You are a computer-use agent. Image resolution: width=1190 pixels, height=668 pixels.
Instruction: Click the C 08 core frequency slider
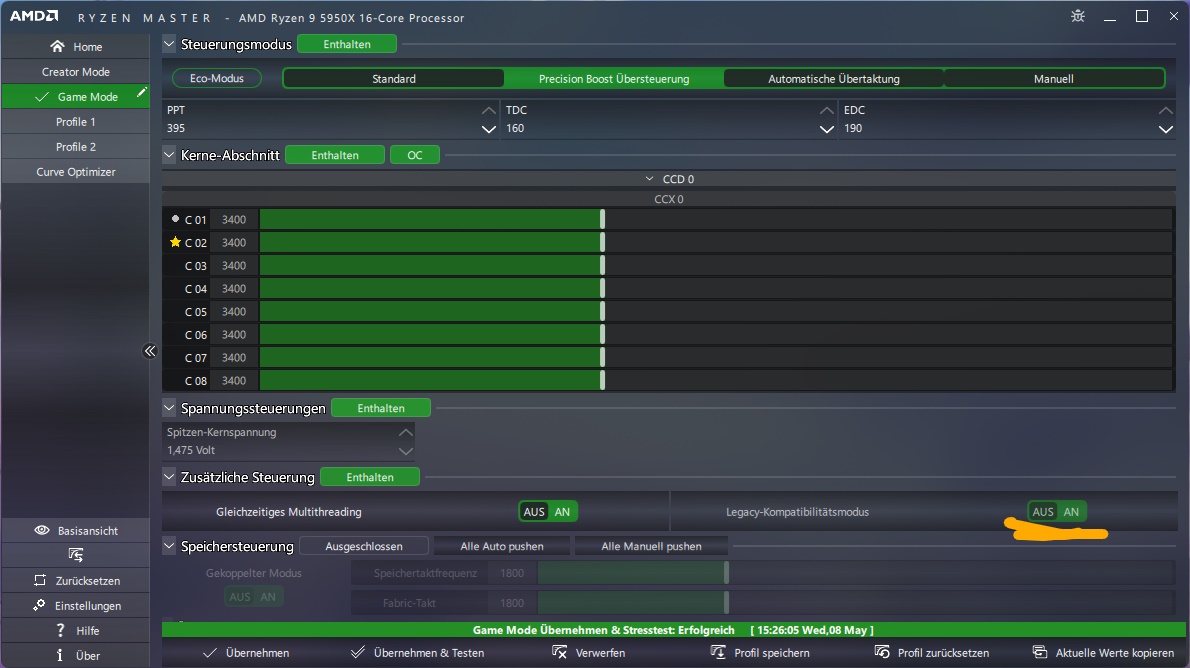pyautogui.click(x=717, y=380)
